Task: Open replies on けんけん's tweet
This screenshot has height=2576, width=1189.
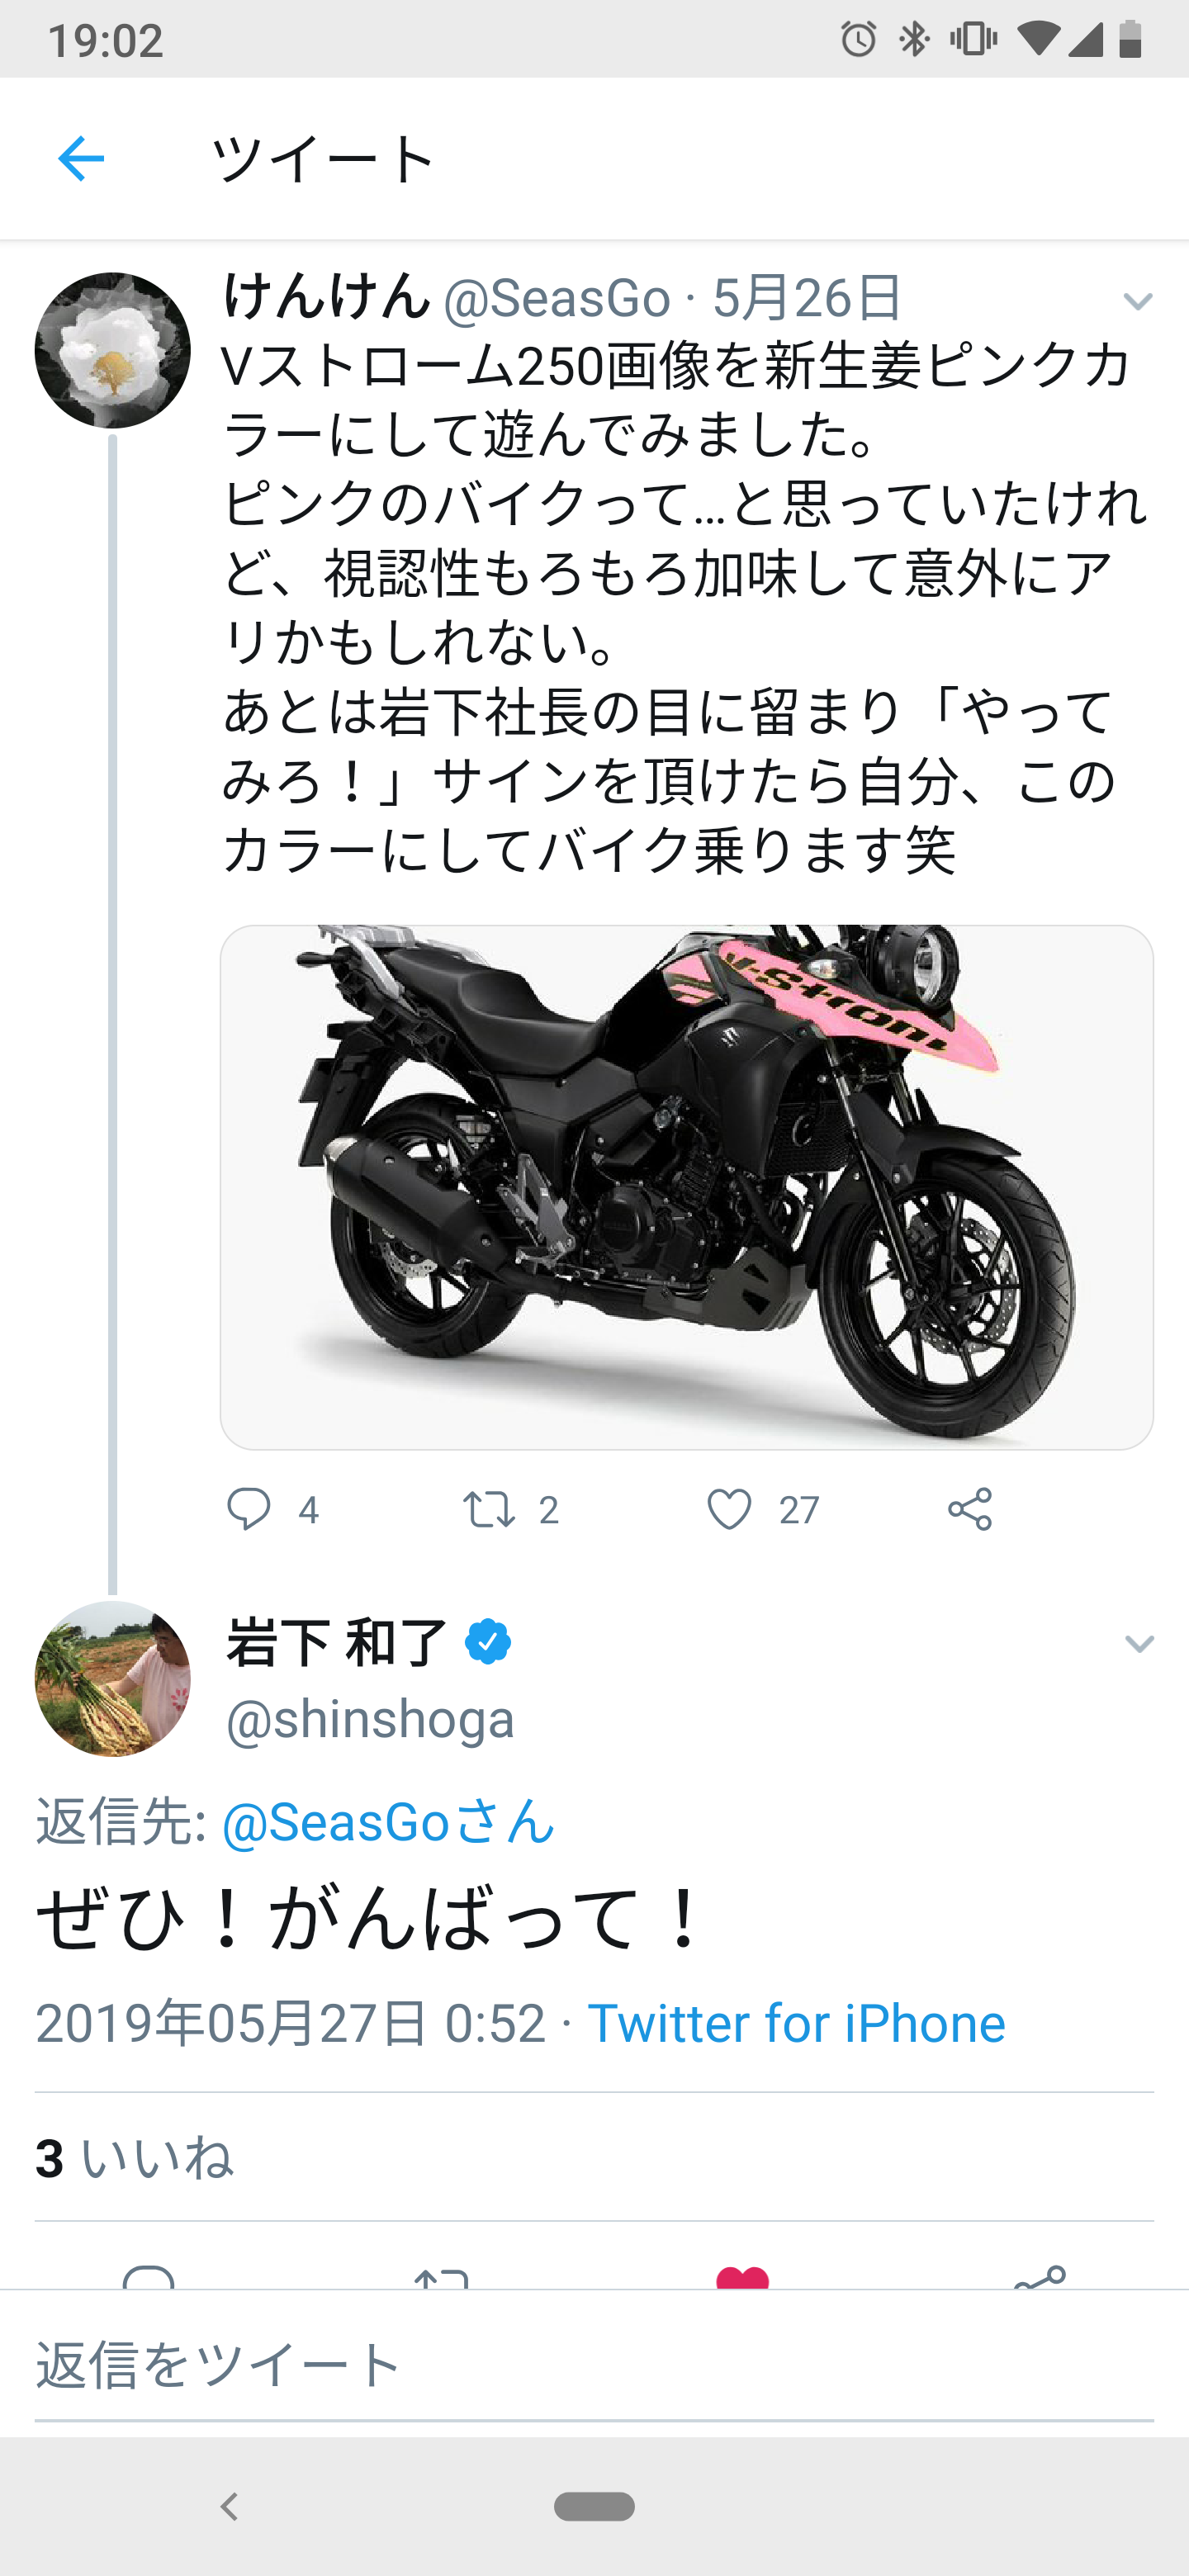Action: click(x=249, y=1509)
